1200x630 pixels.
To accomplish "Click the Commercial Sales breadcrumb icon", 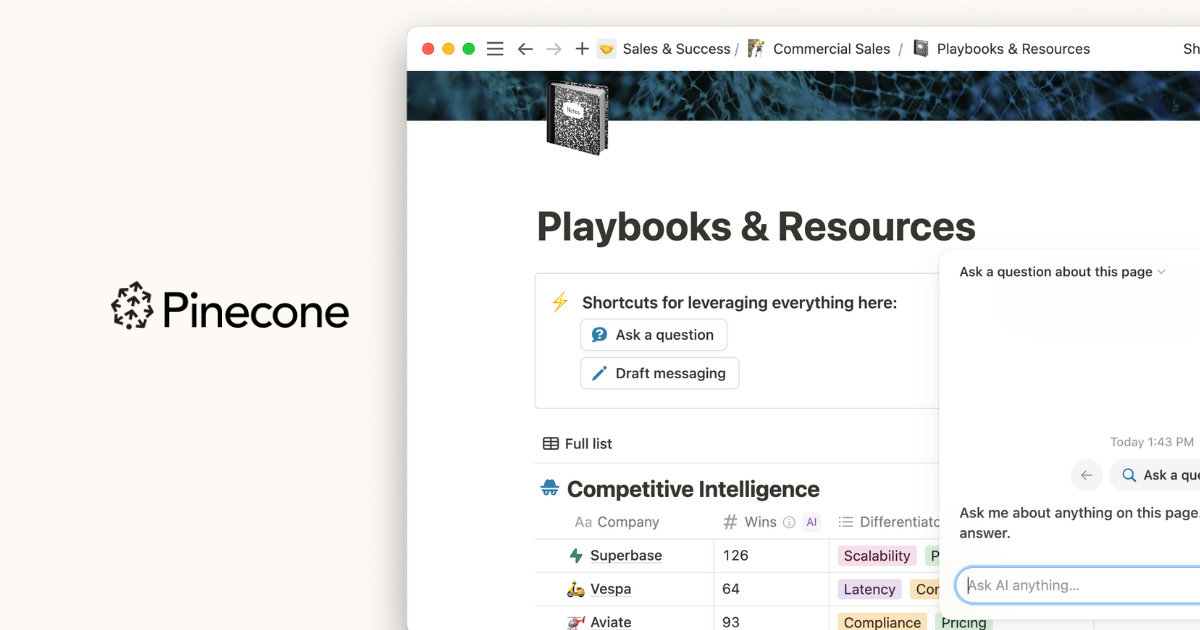I will (757, 49).
